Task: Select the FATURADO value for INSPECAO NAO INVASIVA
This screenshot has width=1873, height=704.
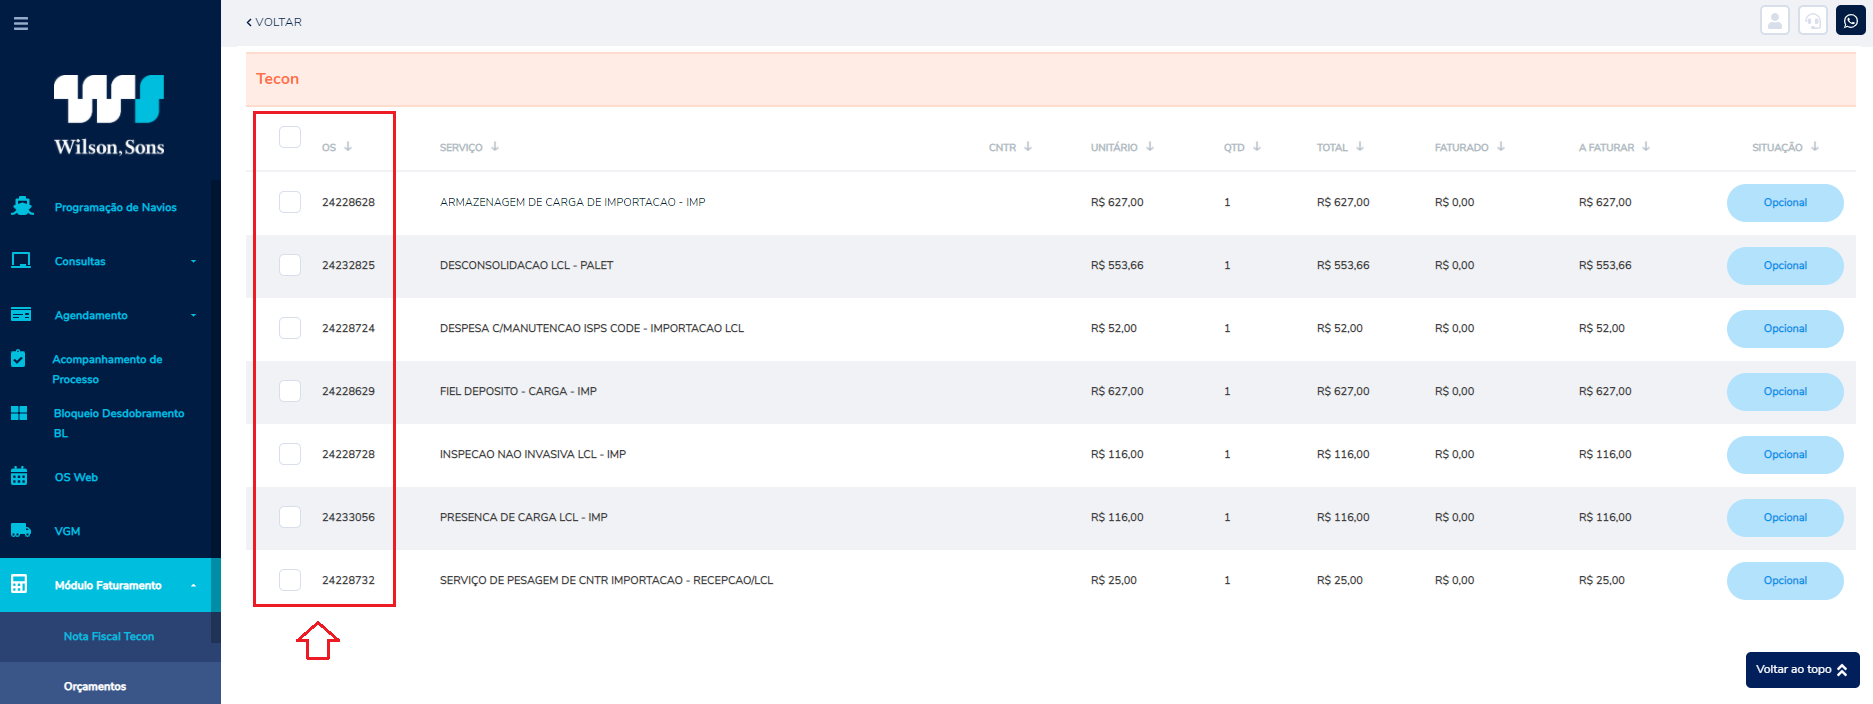Action: coord(1454,454)
